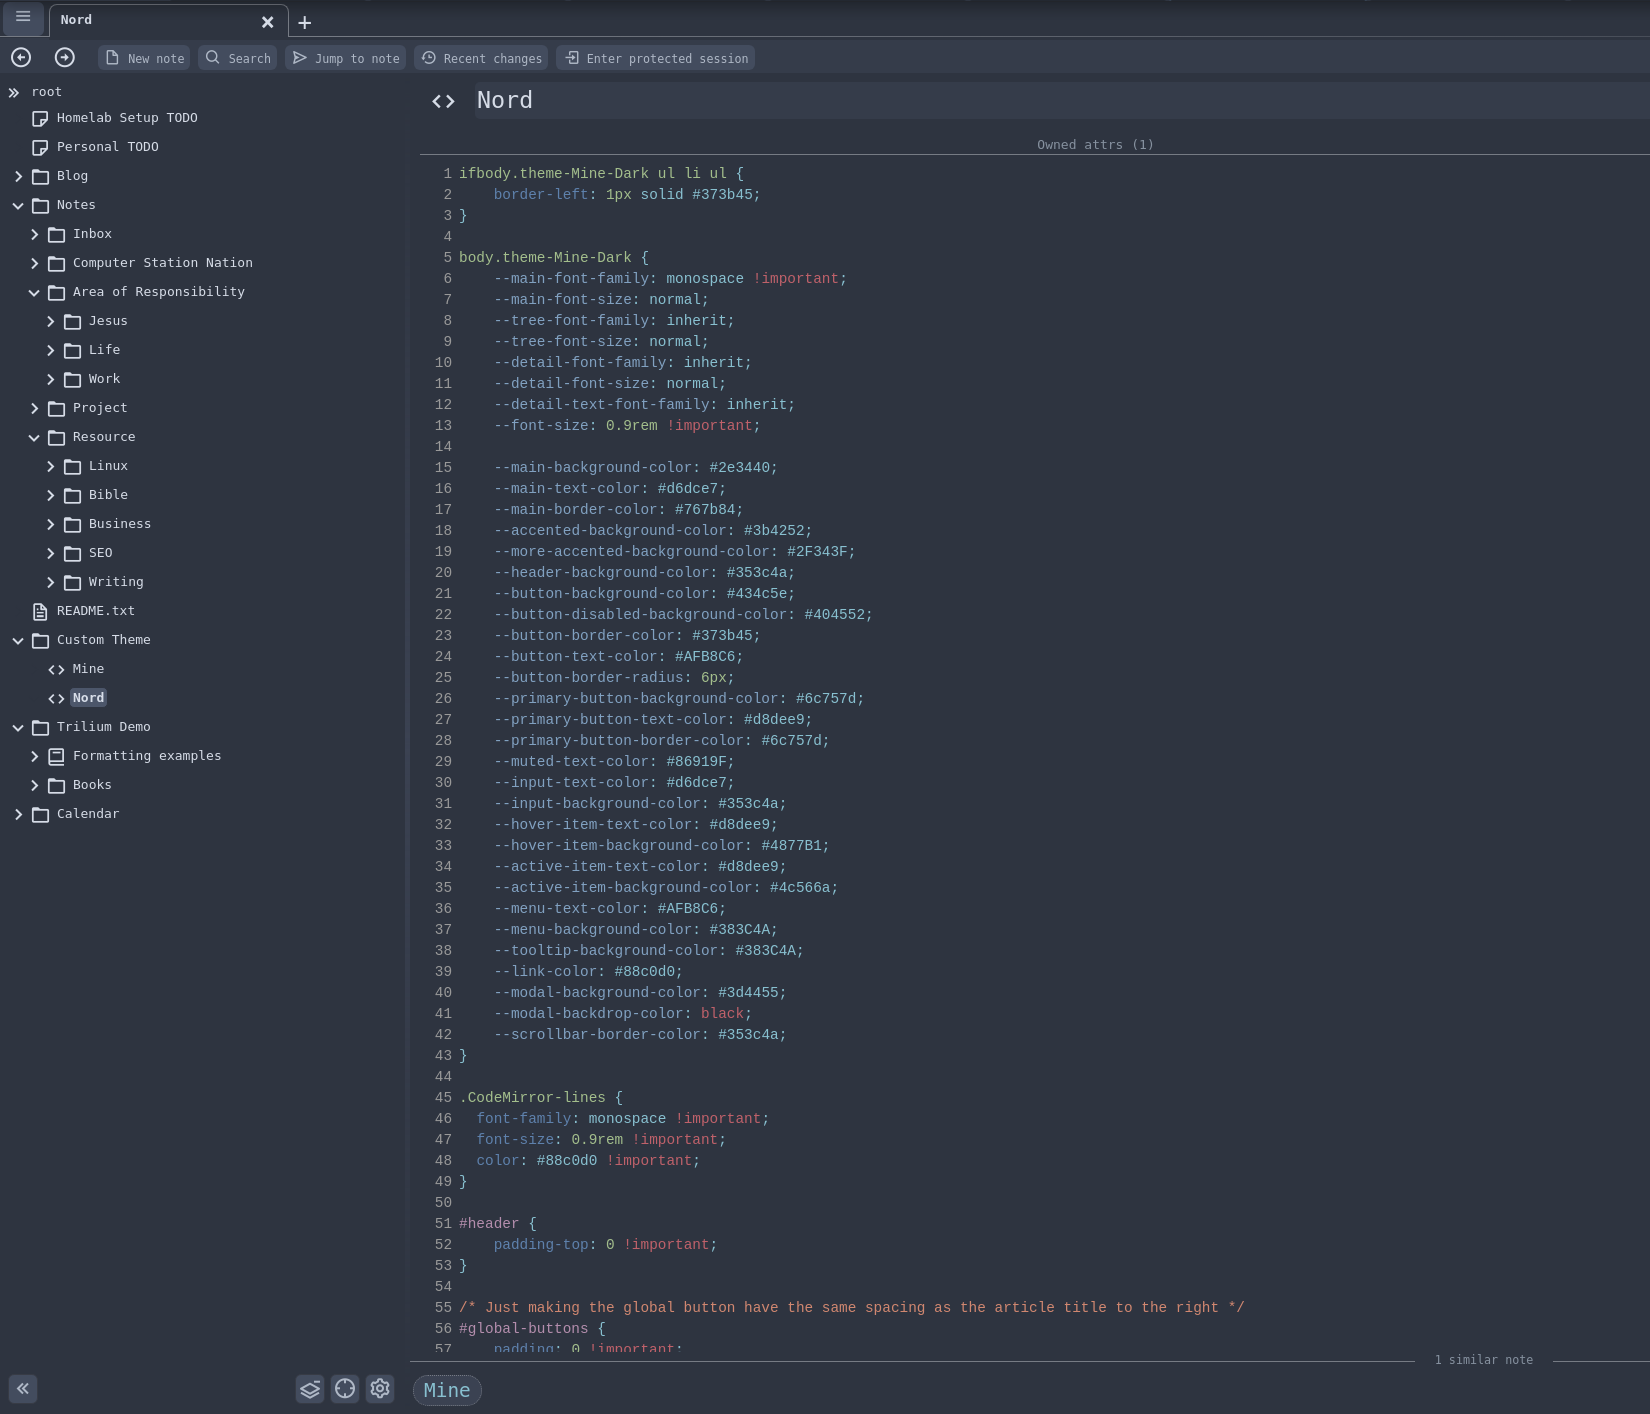Expand the SEO folder
The width and height of the screenshot is (1650, 1414).
pyautogui.click(x=50, y=553)
